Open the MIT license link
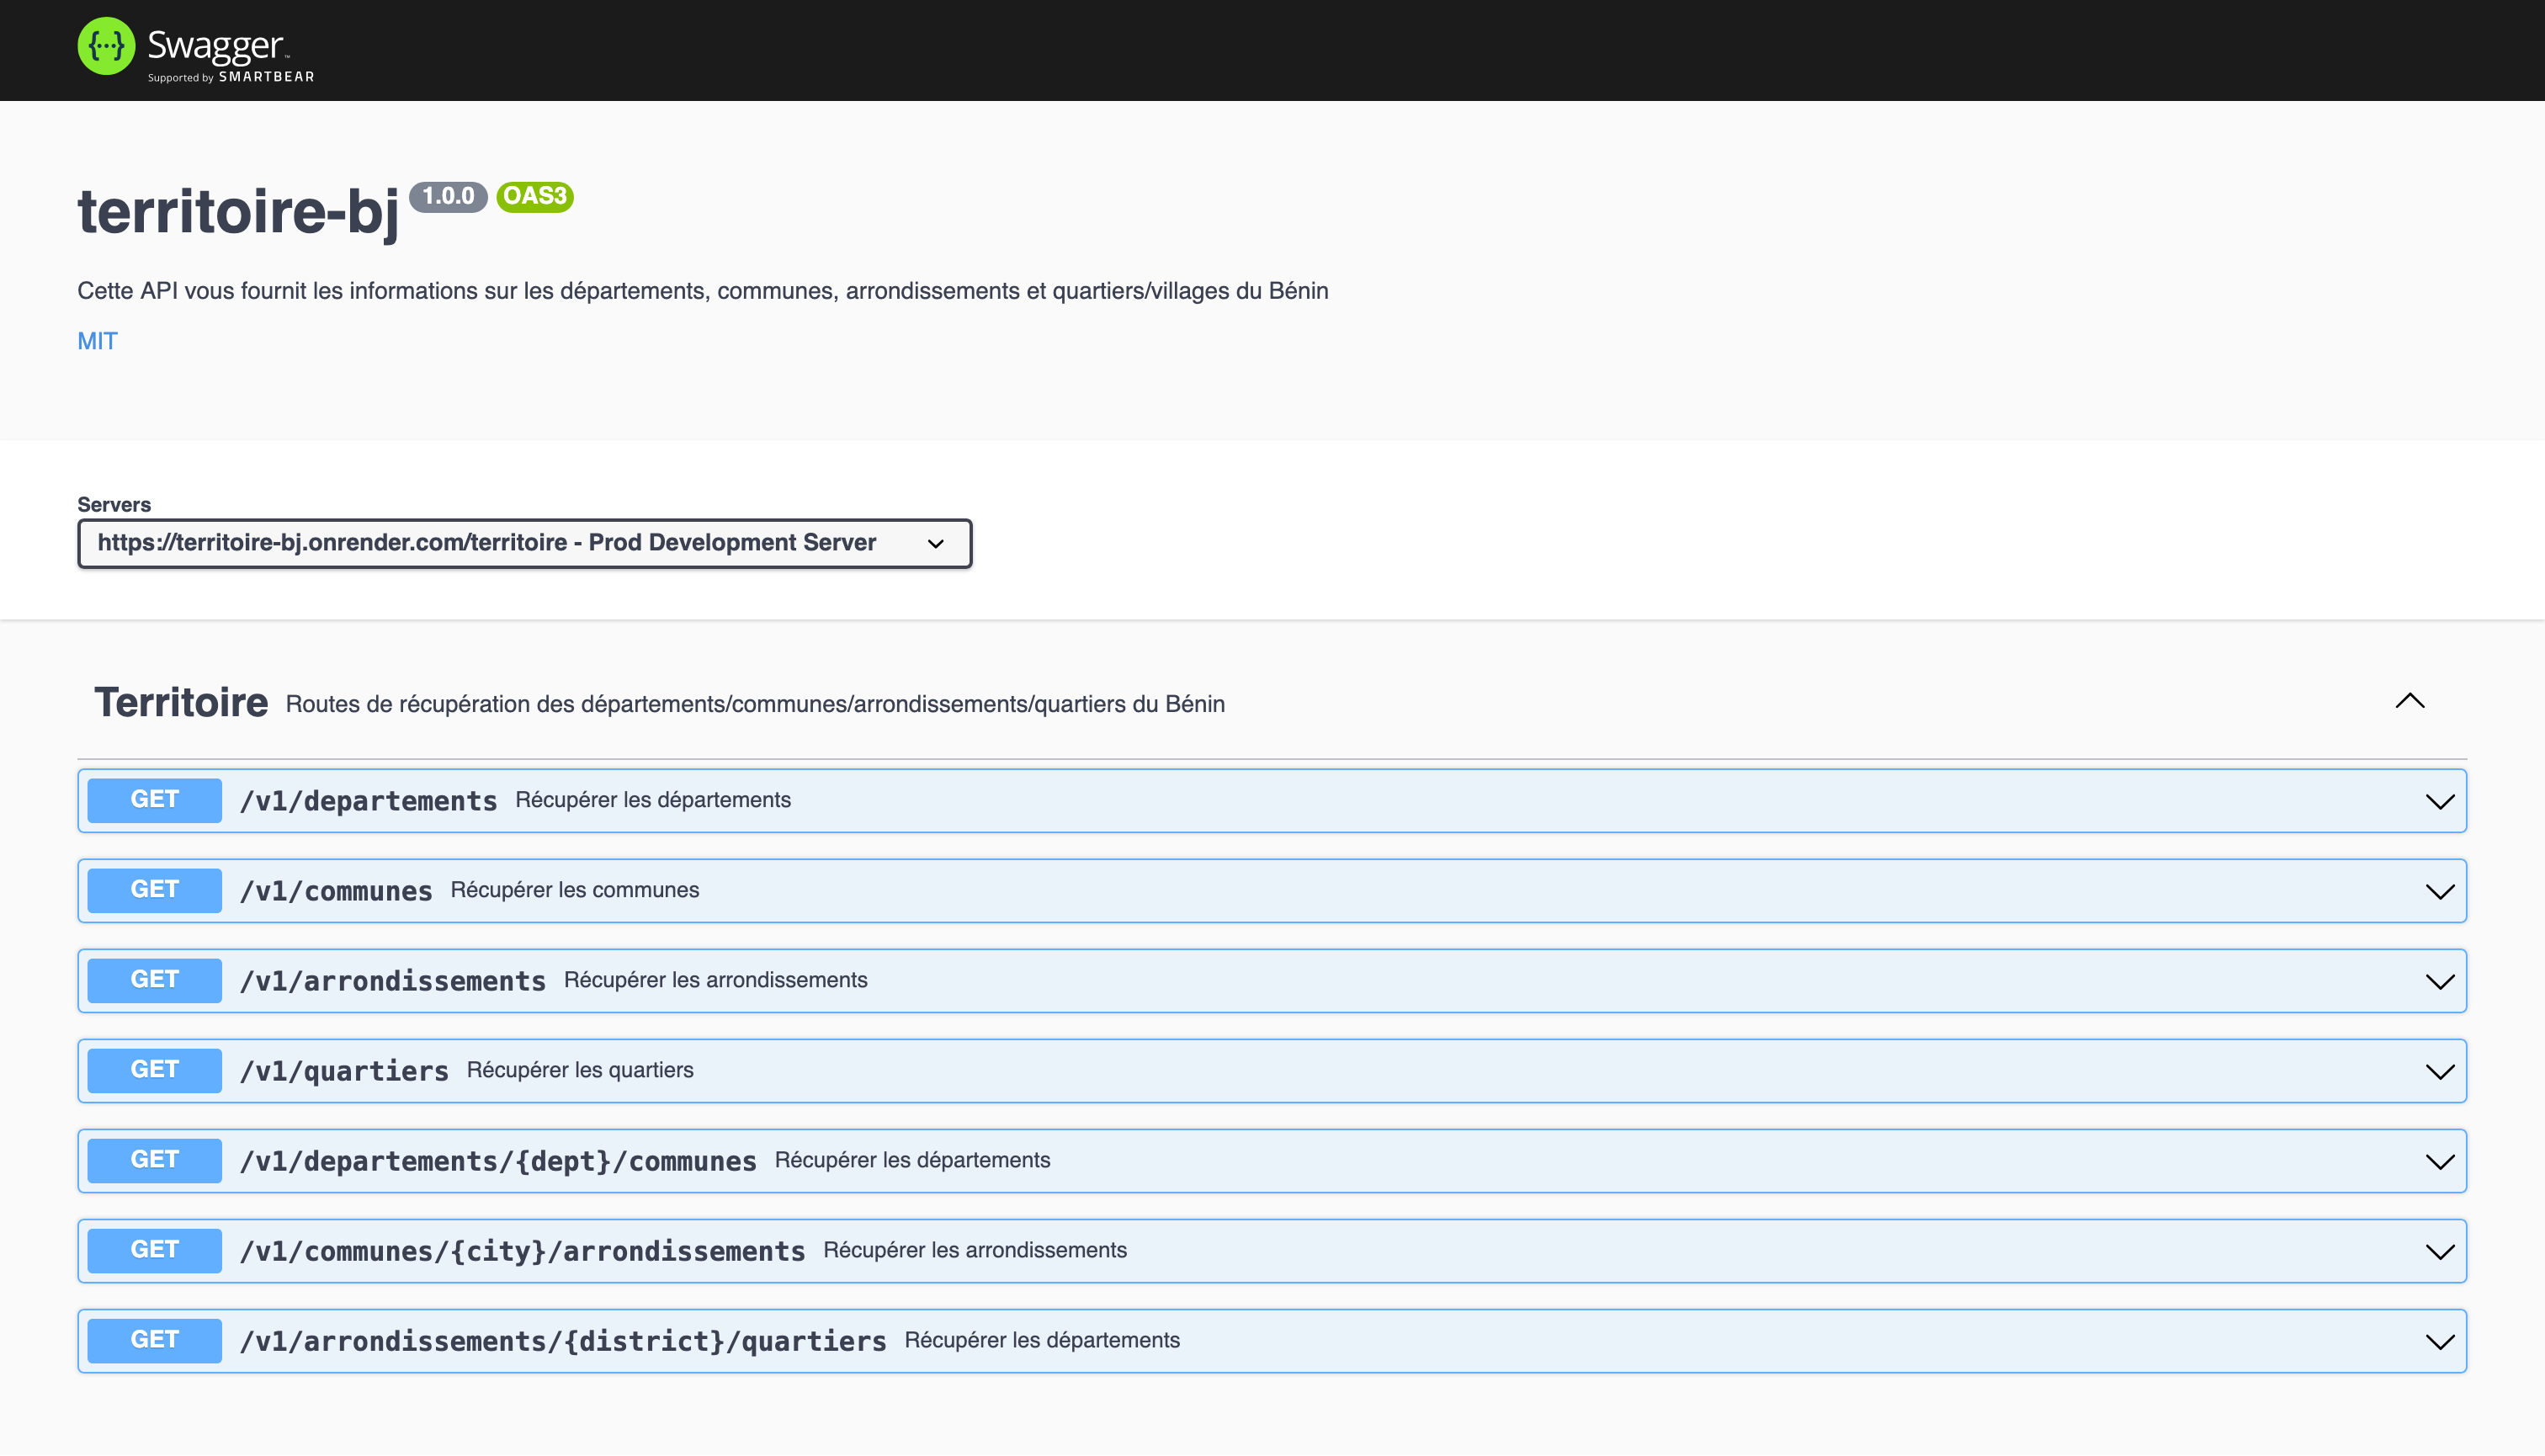This screenshot has width=2545, height=1456. coord(97,341)
